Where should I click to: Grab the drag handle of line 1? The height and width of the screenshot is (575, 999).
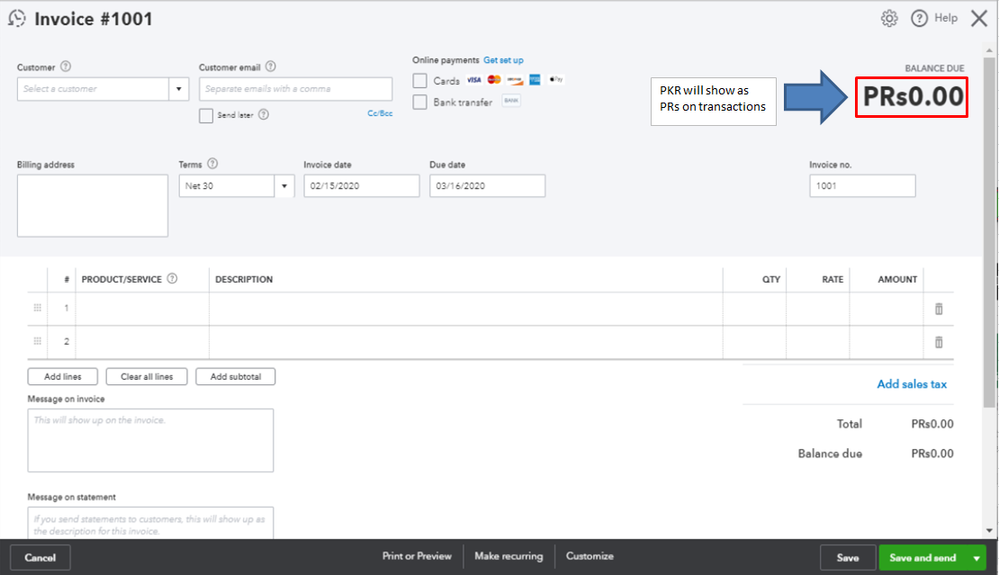tap(38, 308)
